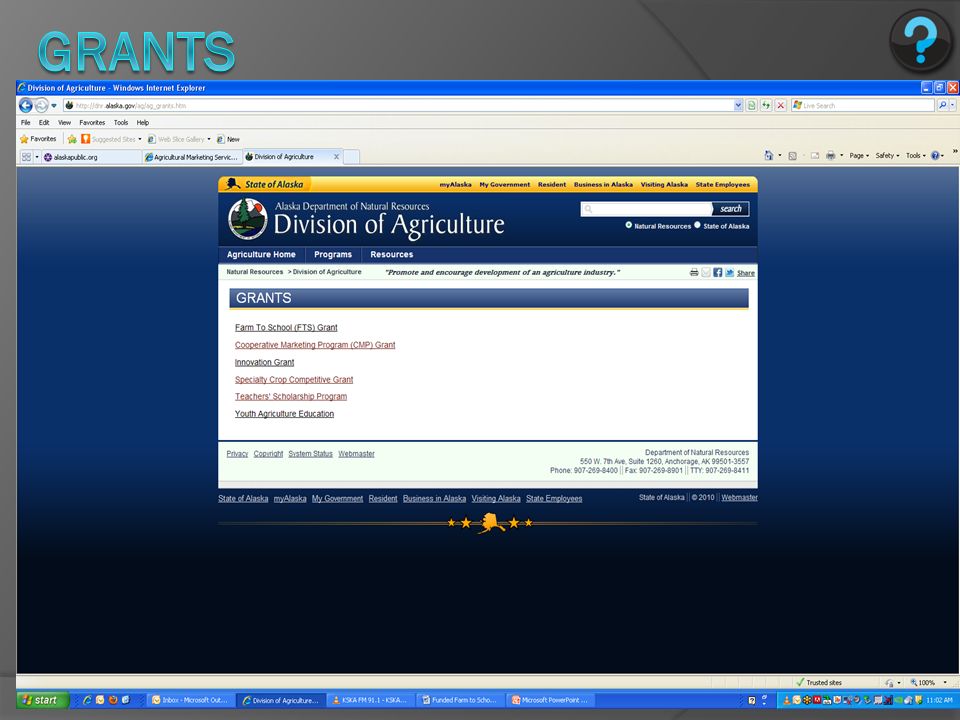Click the Windows Start button
960x720 pixels.
tap(42, 700)
